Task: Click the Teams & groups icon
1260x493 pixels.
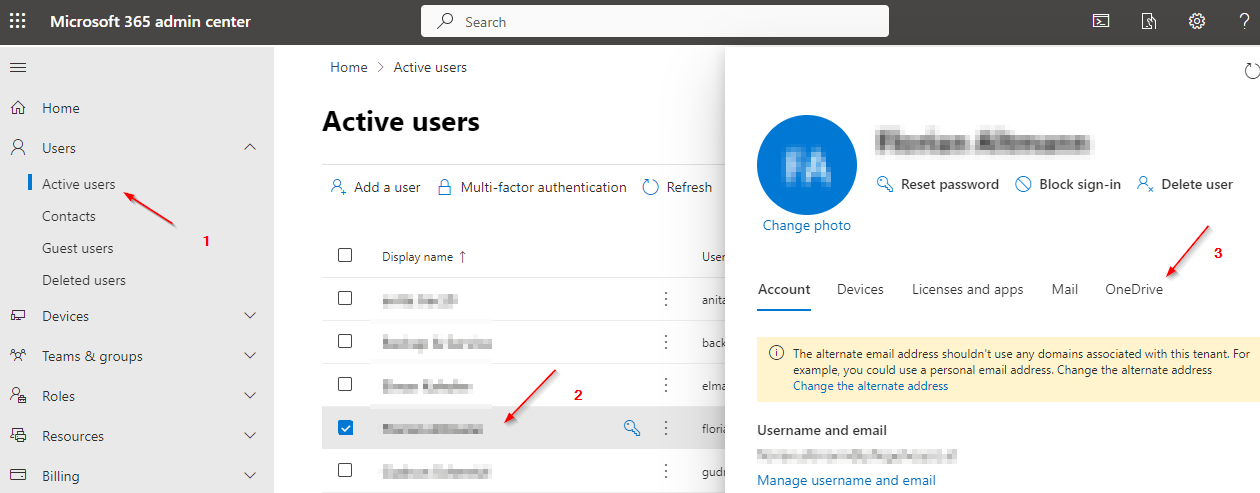Action: (18, 356)
